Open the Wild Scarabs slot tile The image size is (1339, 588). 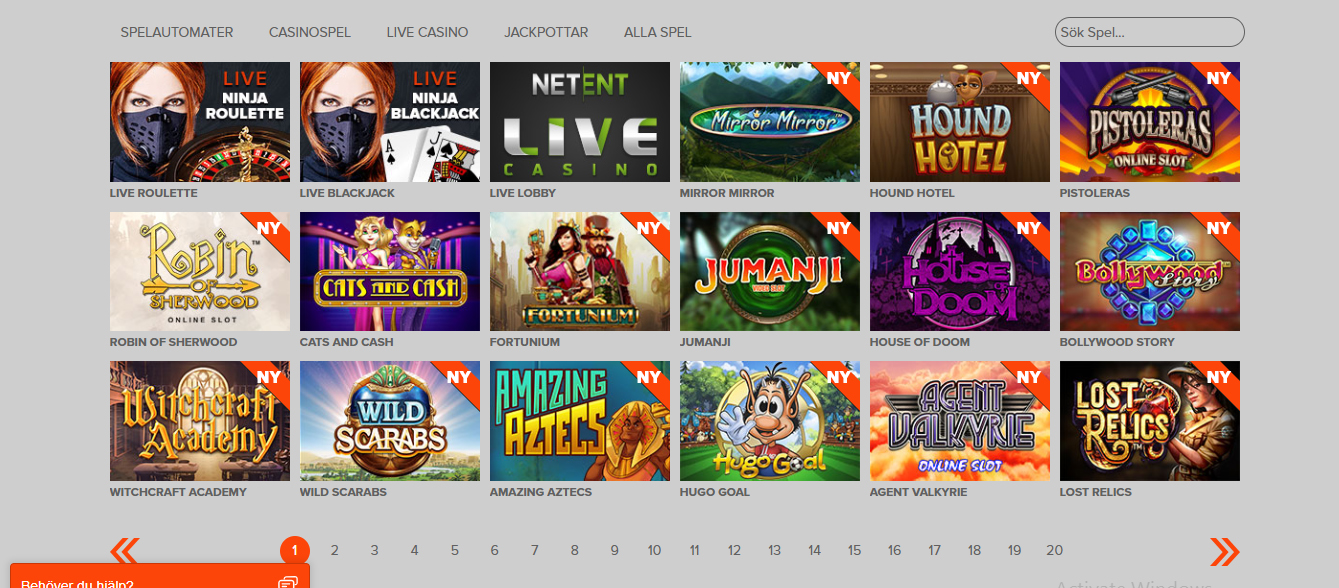(x=390, y=421)
